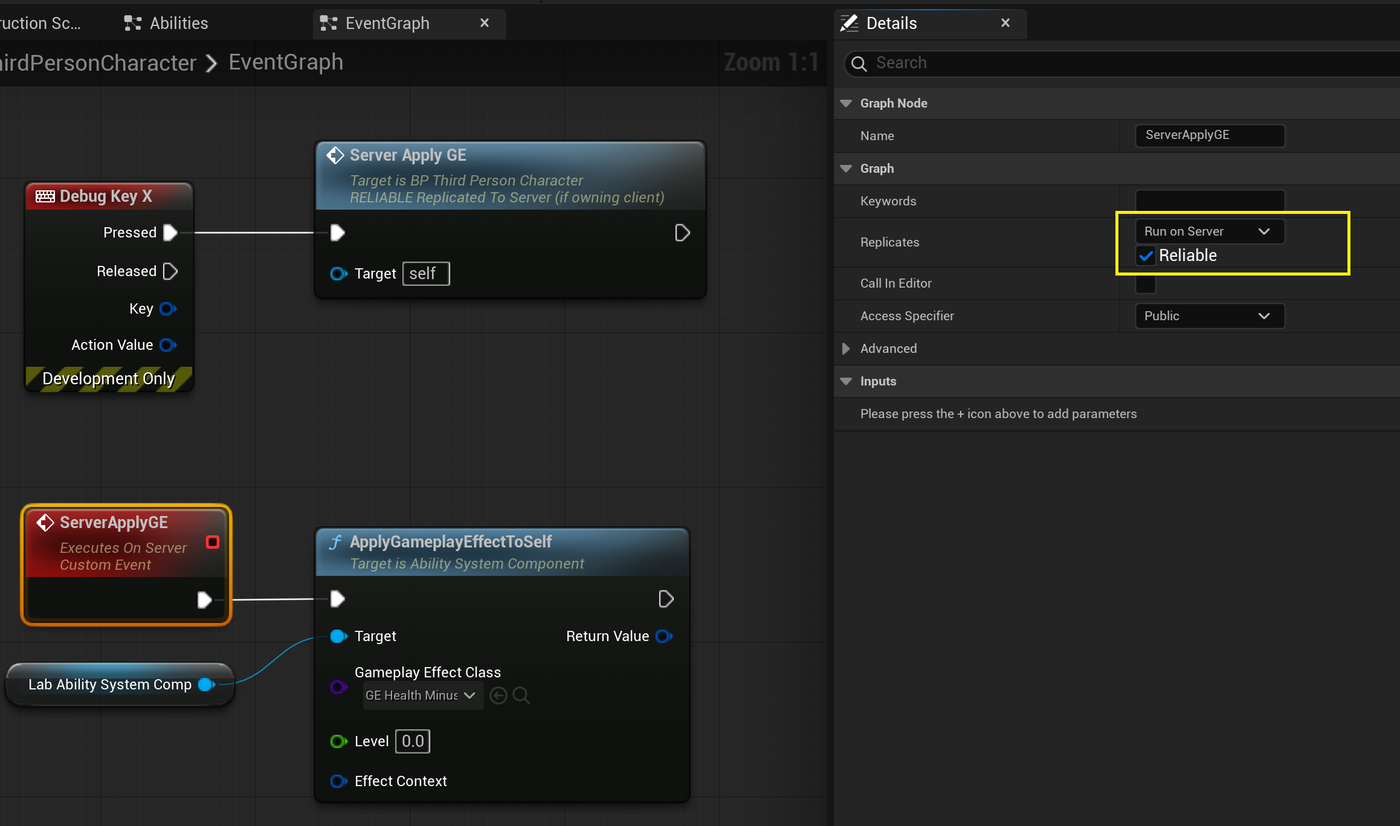
Task: Click the Return Value output pin
Action: tap(664, 636)
